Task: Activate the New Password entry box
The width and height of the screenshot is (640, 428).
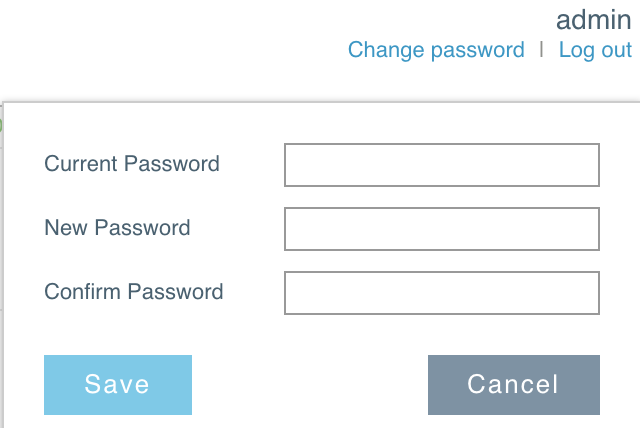Action: click(x=442, y=229)
